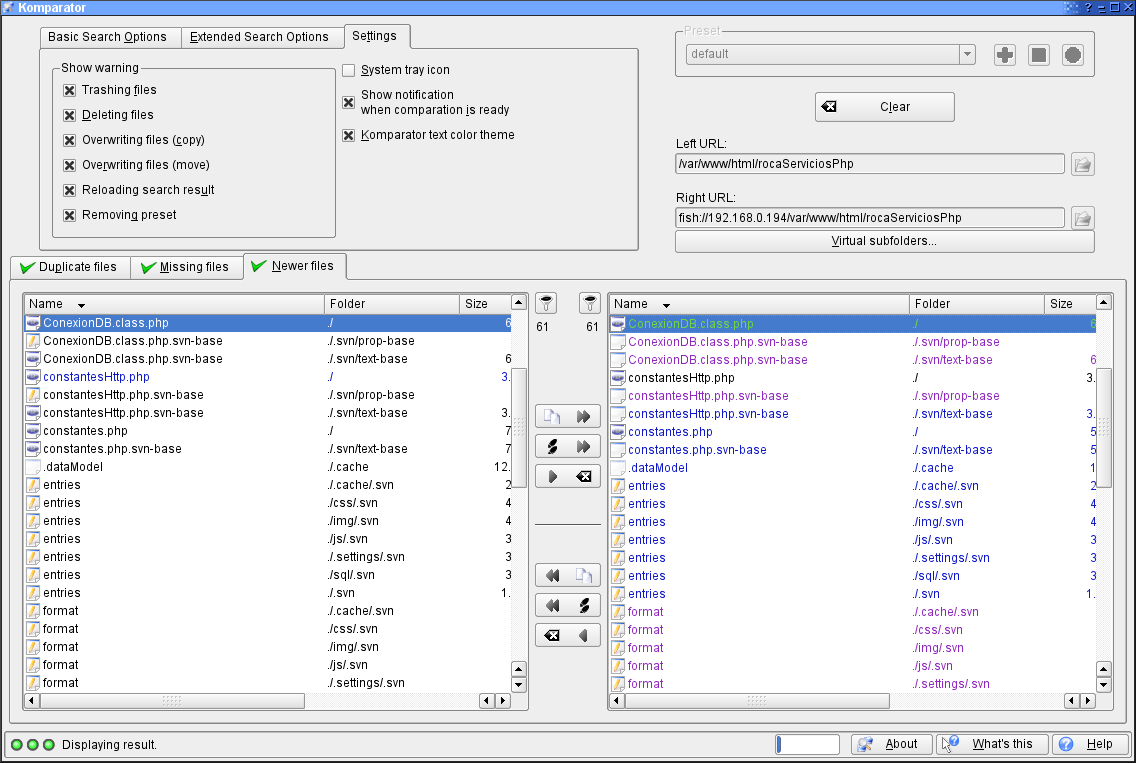The height and width of the screenshot is (763, 1136).
Task: Click the left list filter funnel icon
Action: coord(546,304)
